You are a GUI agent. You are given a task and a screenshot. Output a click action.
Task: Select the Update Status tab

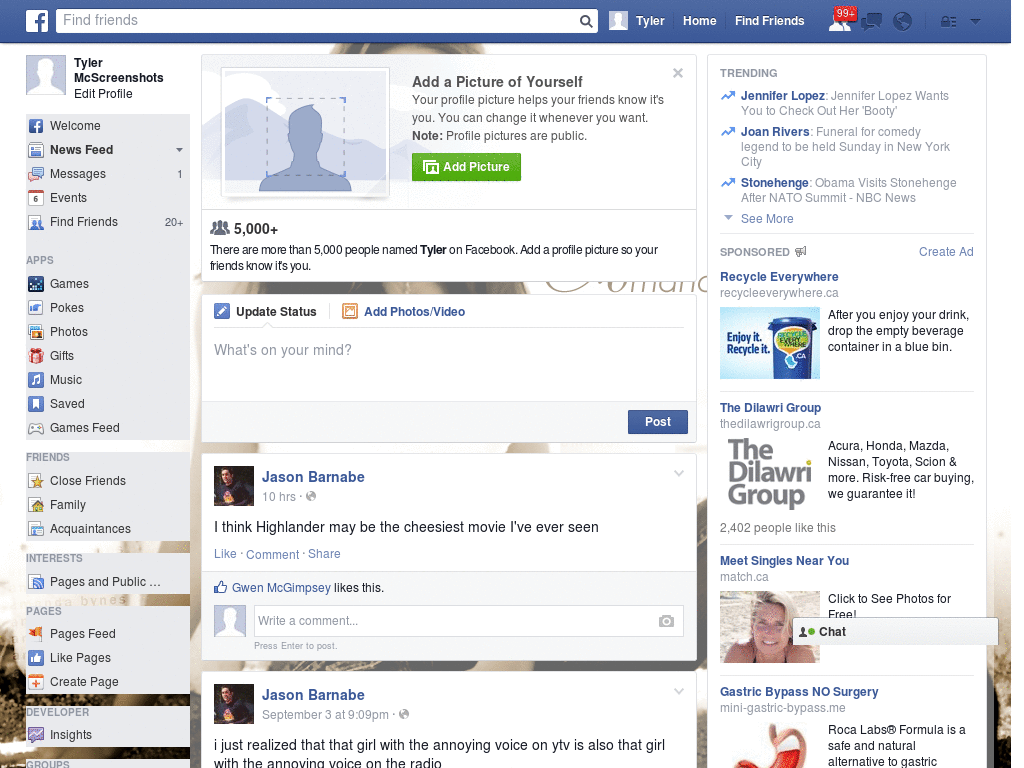coord(266,312)
